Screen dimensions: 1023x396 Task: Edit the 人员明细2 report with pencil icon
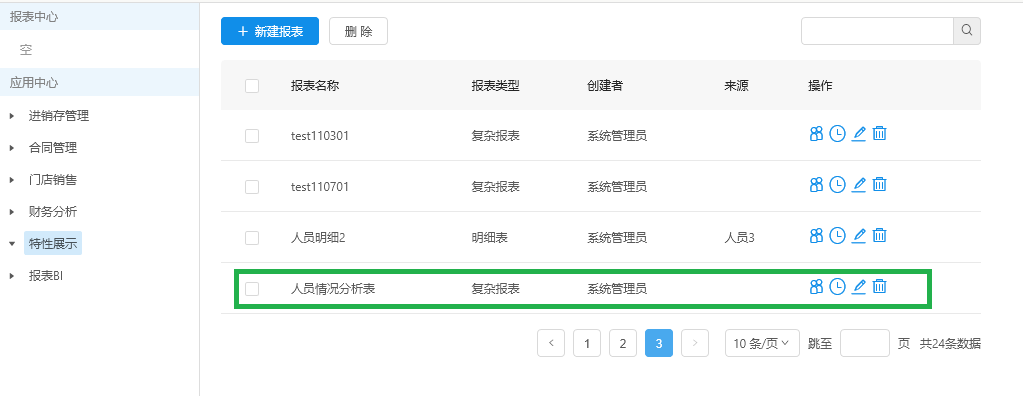click(859, 235)
